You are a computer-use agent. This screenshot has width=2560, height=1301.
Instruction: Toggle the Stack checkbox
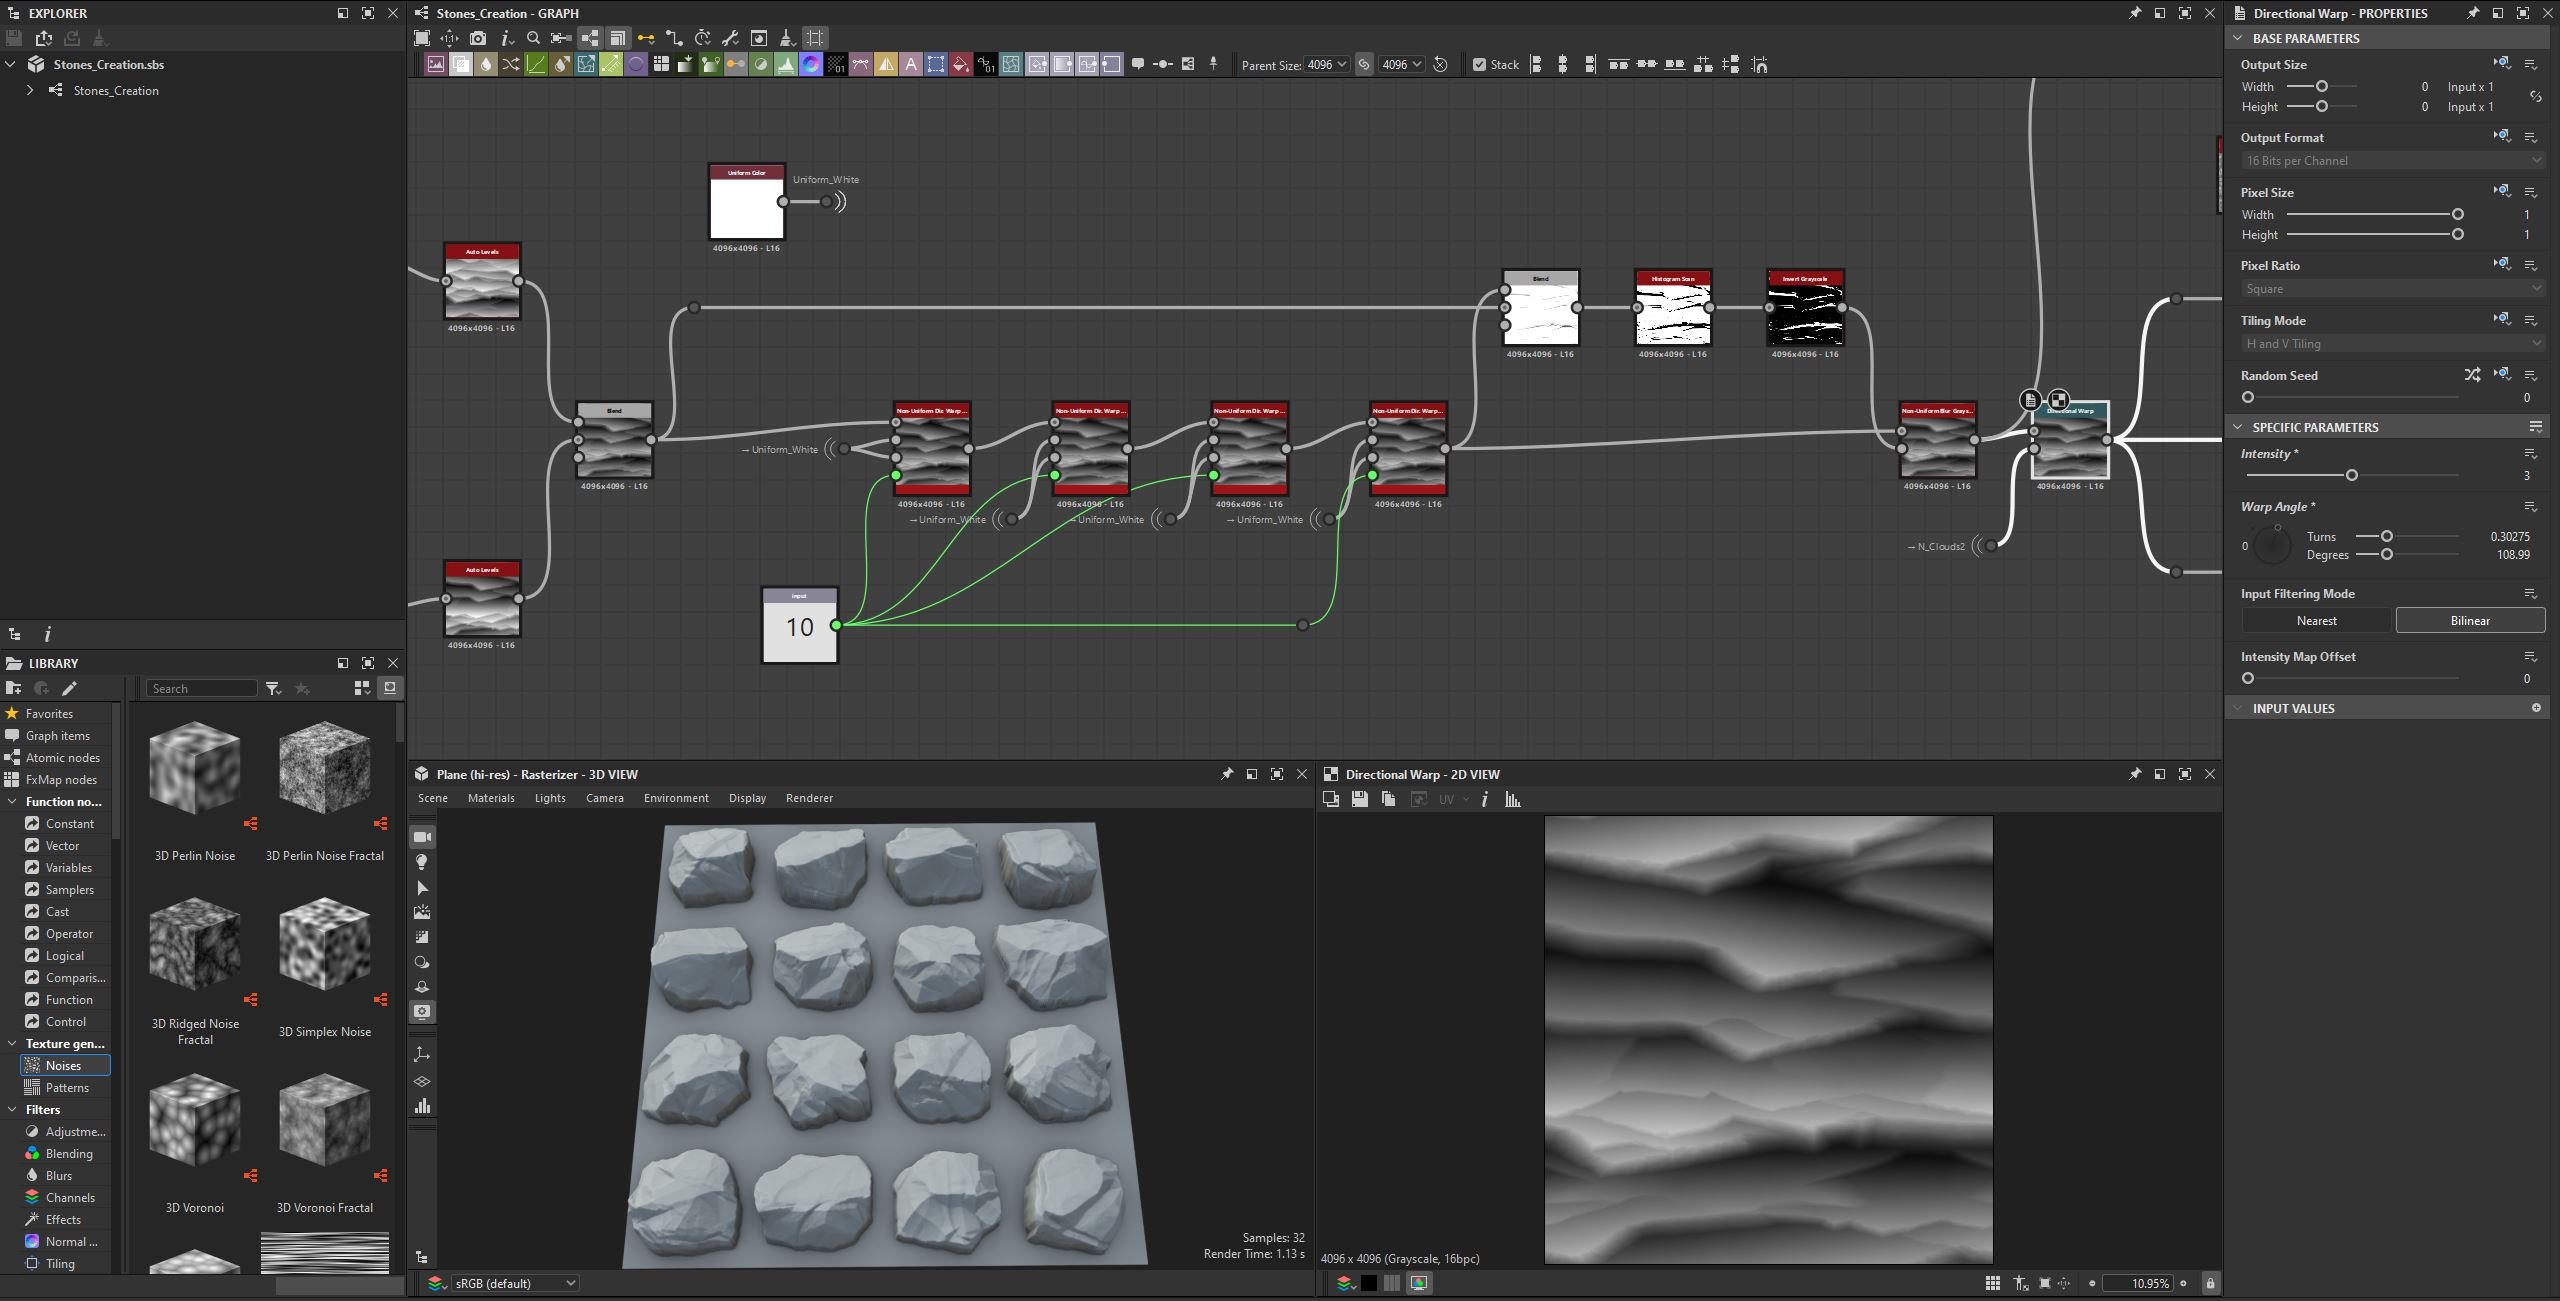[x=1479, y=65]
